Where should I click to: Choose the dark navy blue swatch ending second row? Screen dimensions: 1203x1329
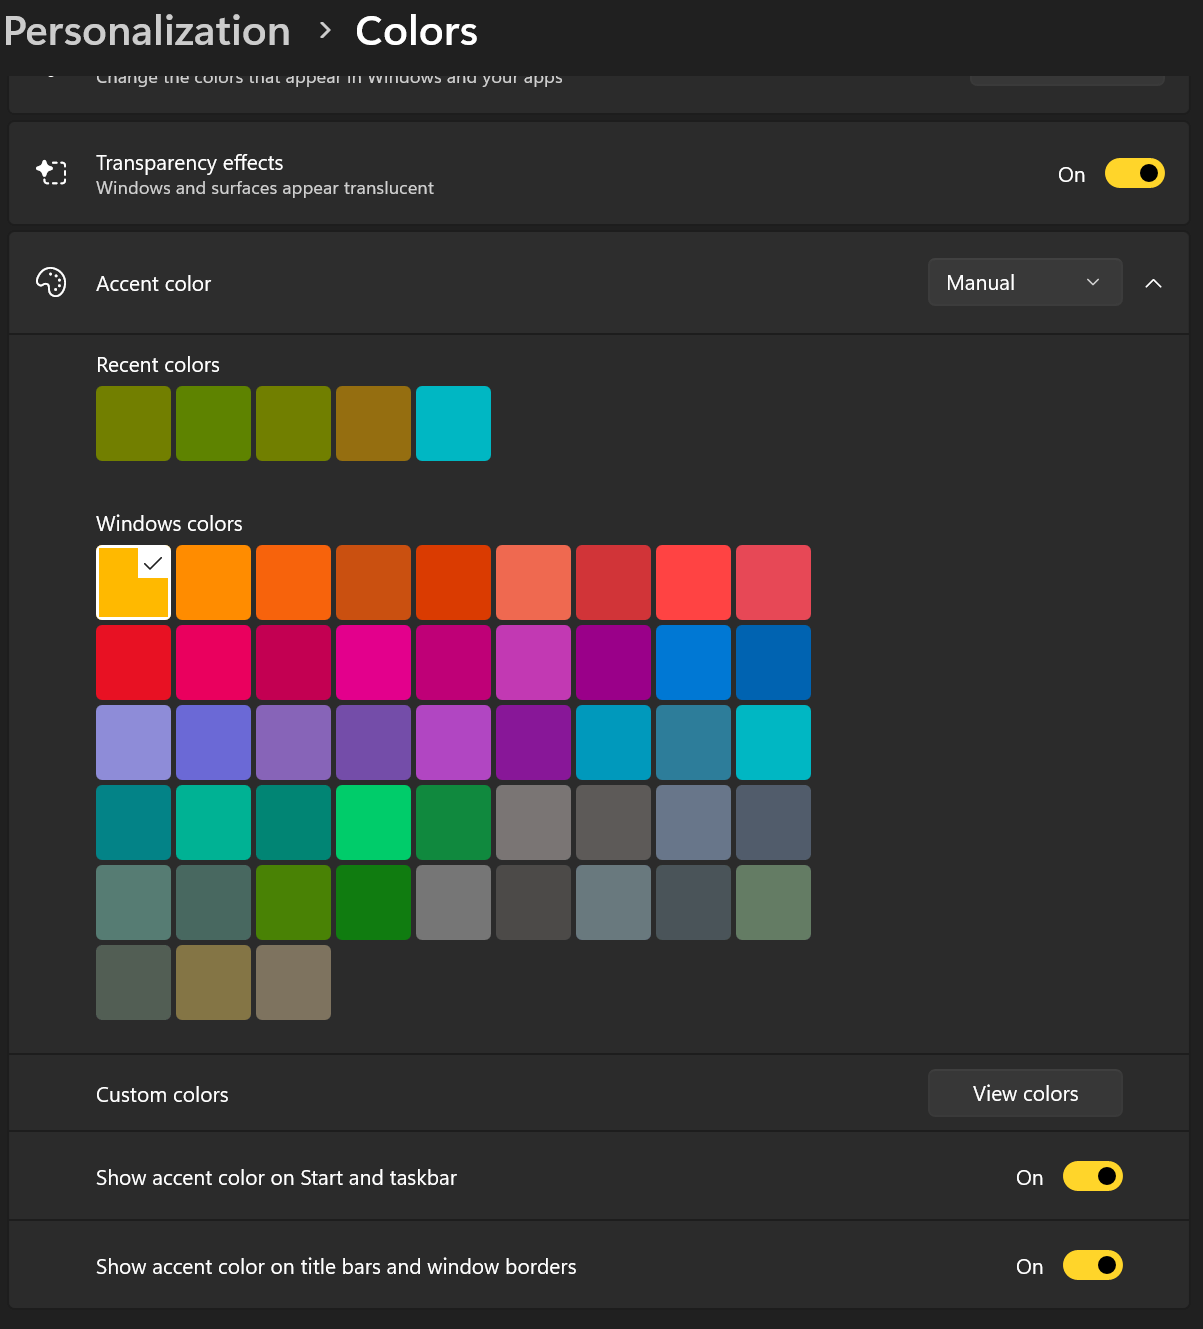click(x=773, y=662)
